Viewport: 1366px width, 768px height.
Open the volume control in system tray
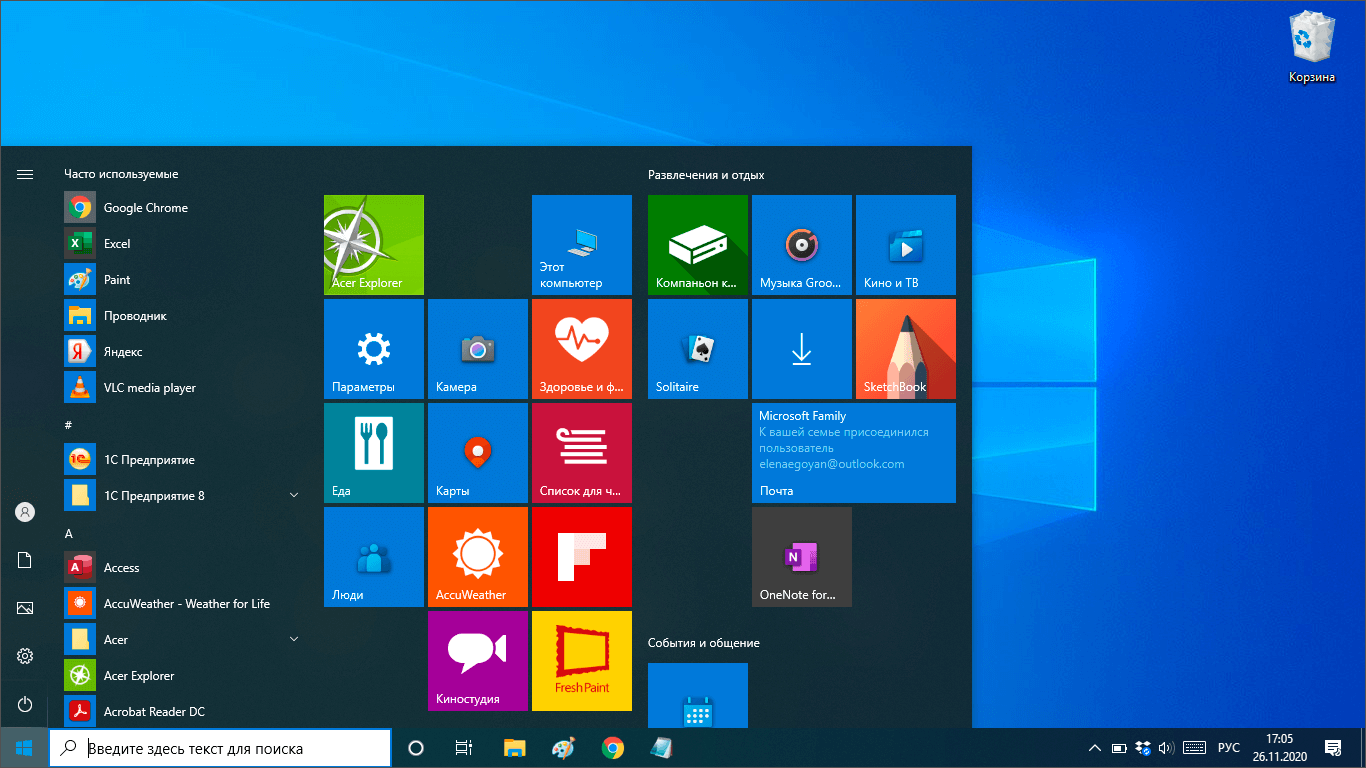[1165, 748]
